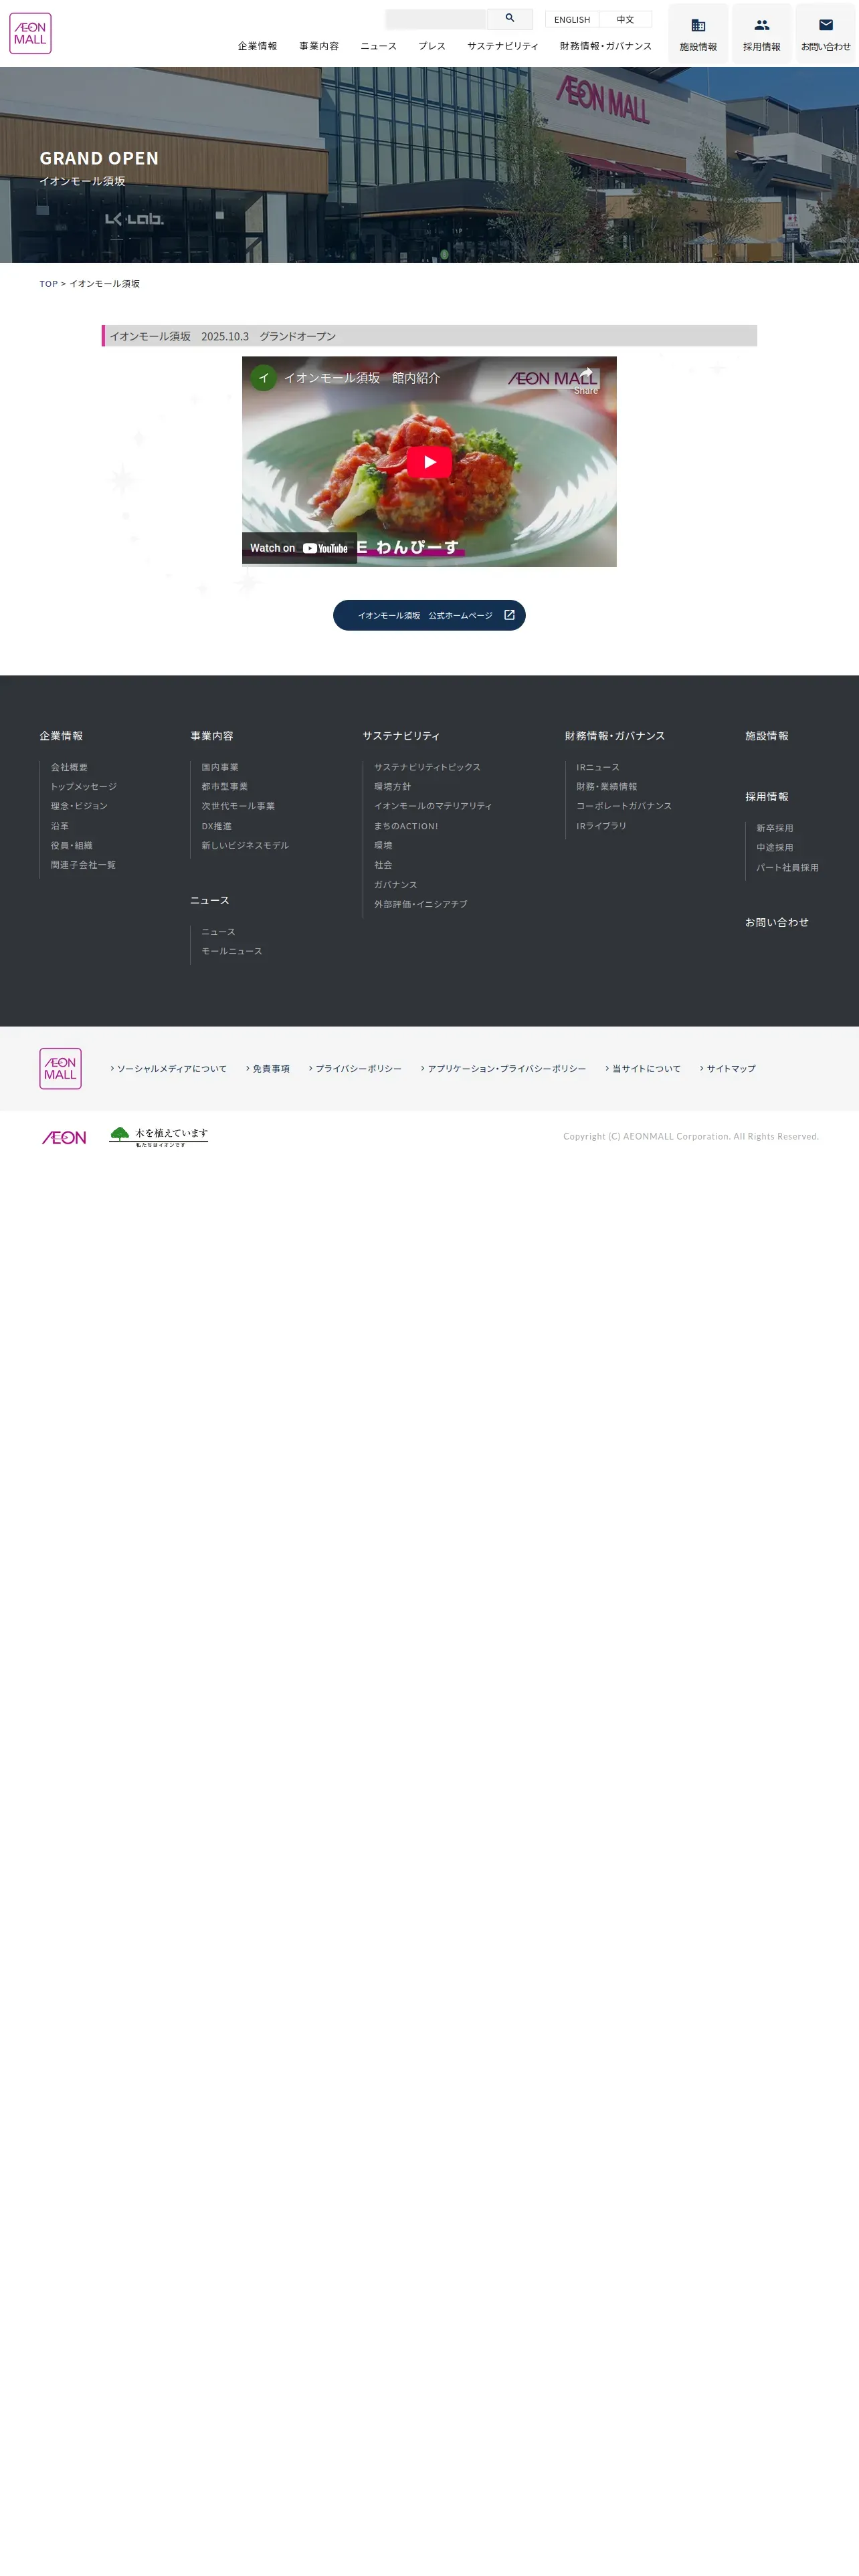This screenshot has width=859, height=2576.
Task: Play the YouTube video
Action: pos(429,462)
